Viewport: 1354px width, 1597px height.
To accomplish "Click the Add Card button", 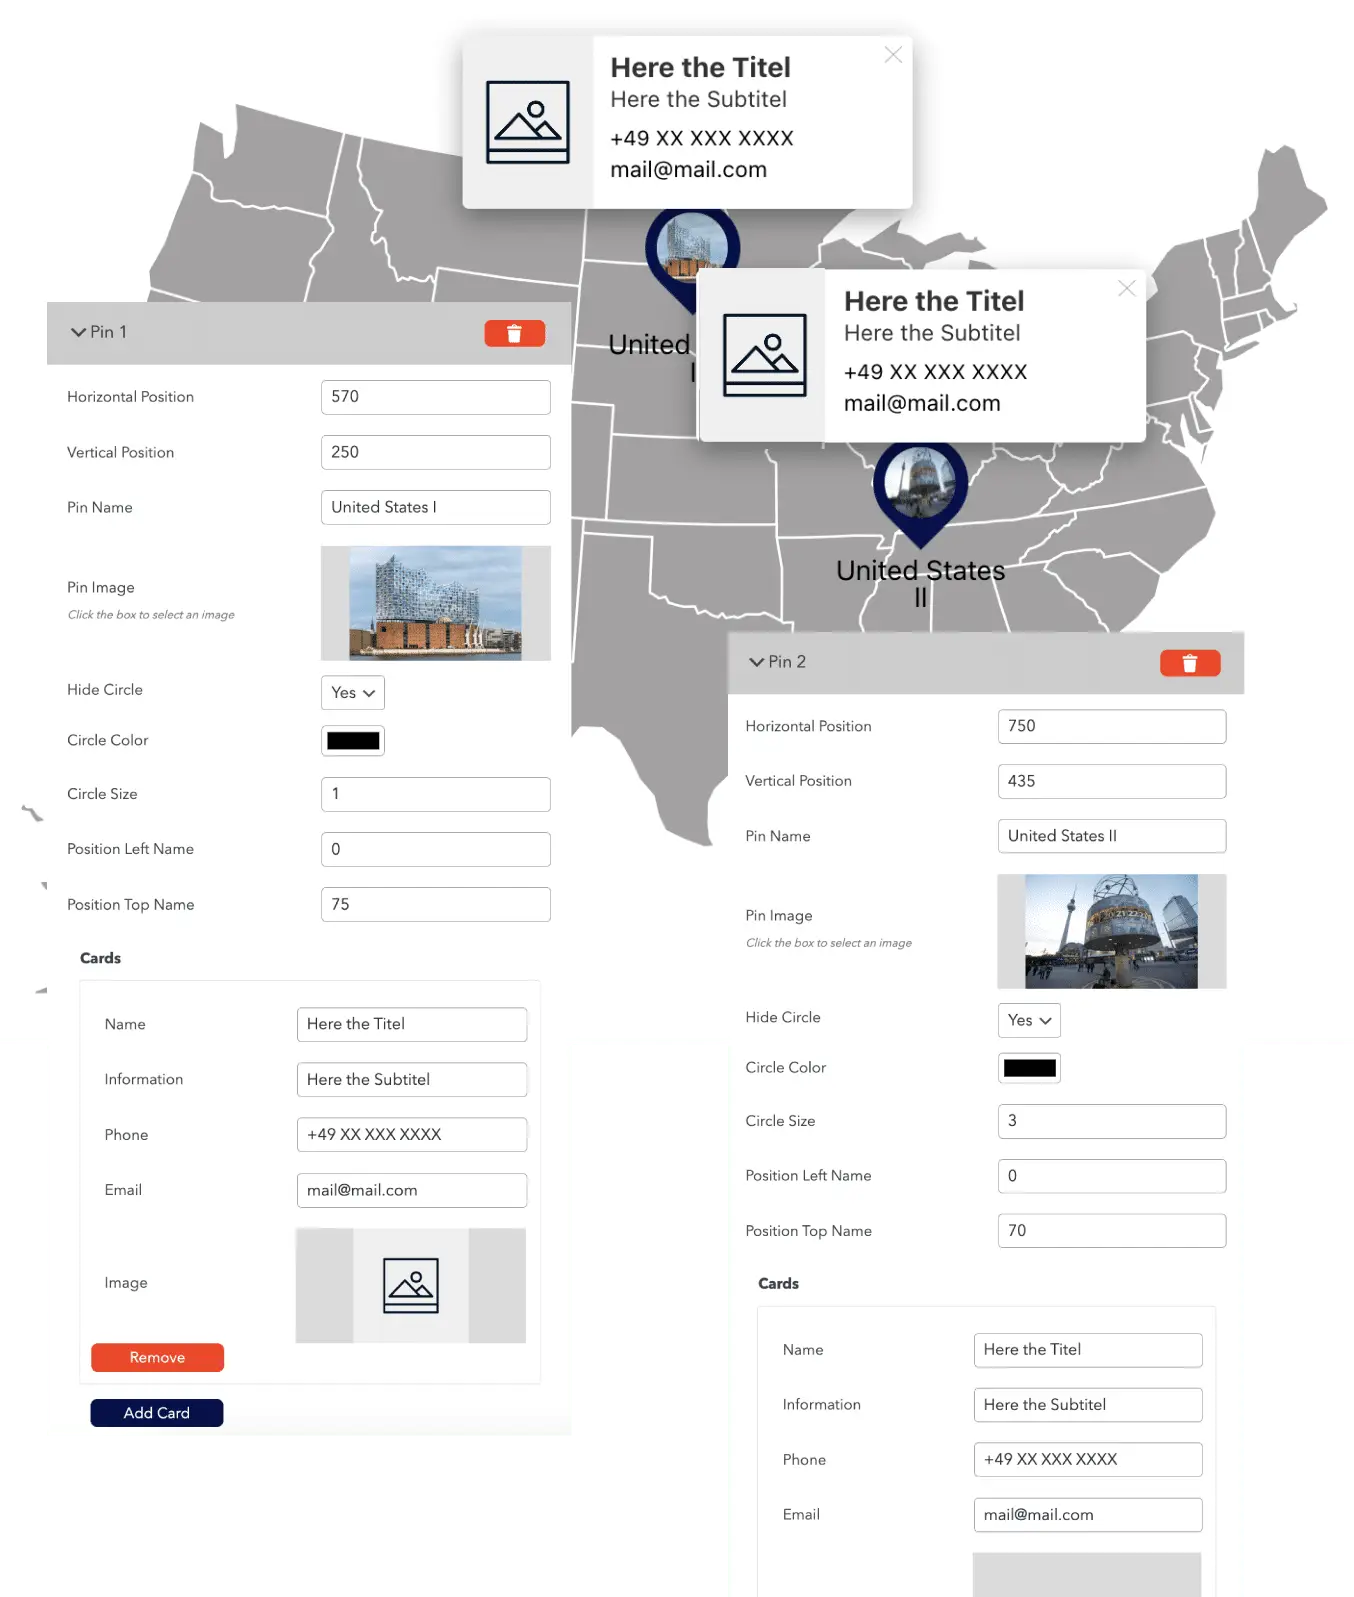I will tap(157, 1413).
